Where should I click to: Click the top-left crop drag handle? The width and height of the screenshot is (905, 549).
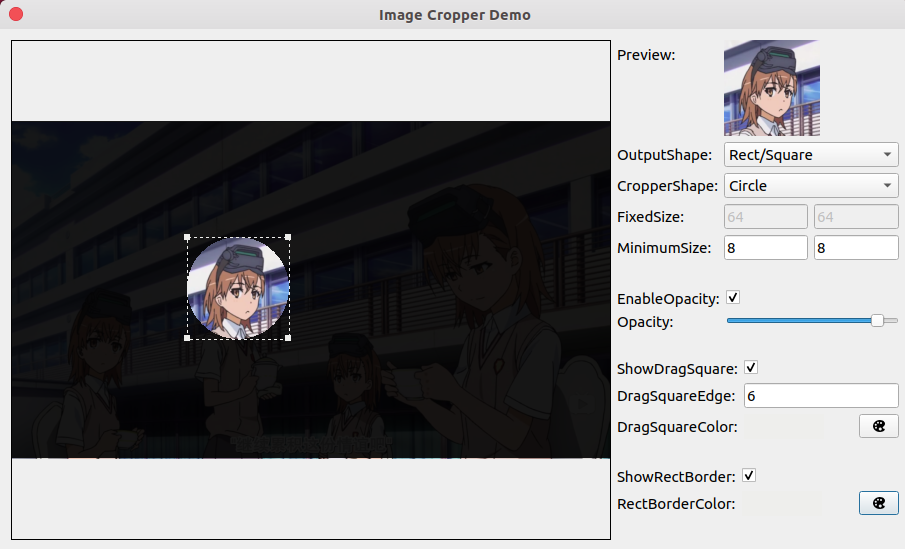[x=188, y=238]
